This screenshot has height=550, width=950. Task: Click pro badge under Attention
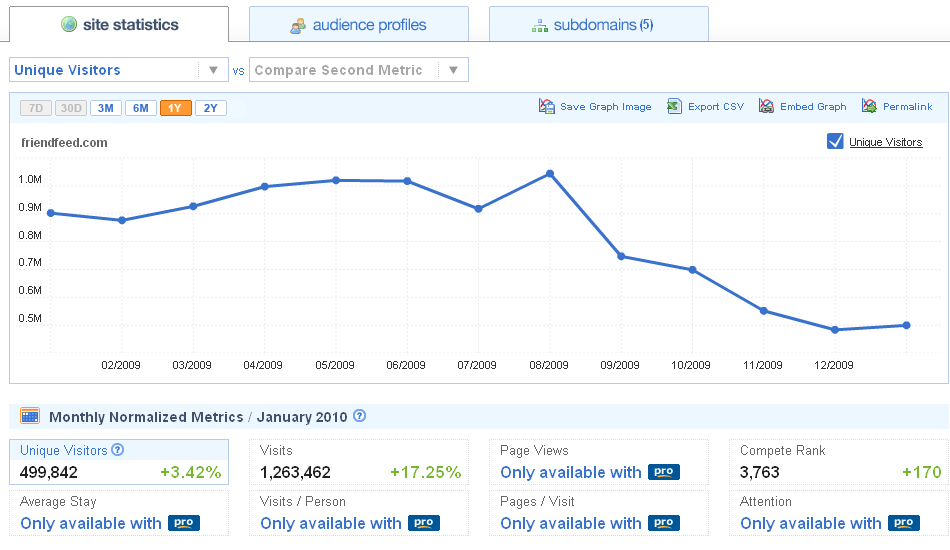pyautogui.click(x=903, y=523)
